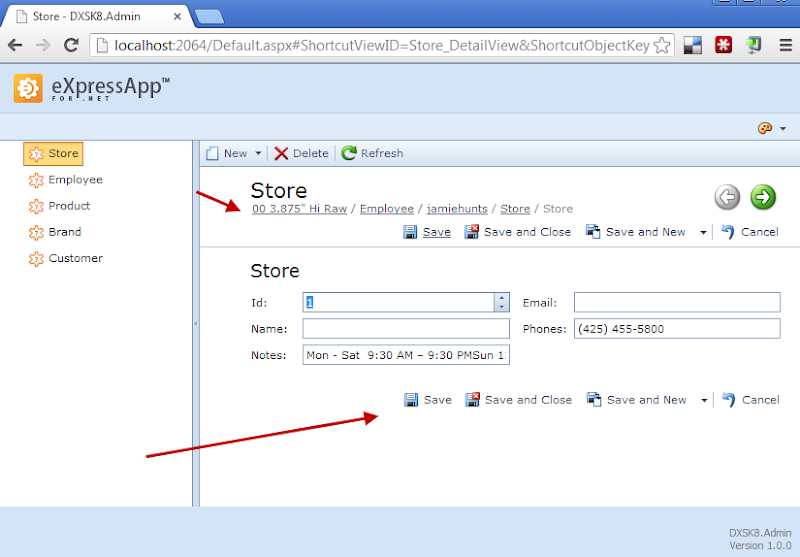Follow the jamiehunts breadcrumb link

tap(457, 209)
